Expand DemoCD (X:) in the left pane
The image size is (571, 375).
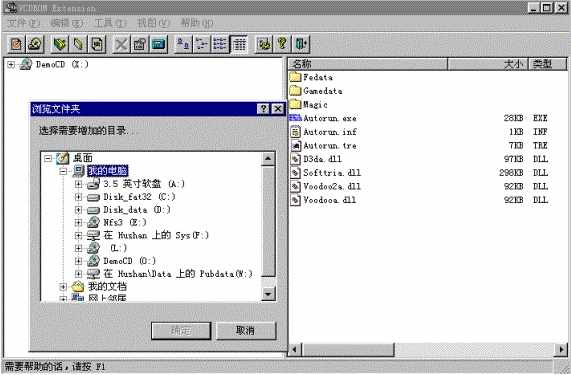11,64
